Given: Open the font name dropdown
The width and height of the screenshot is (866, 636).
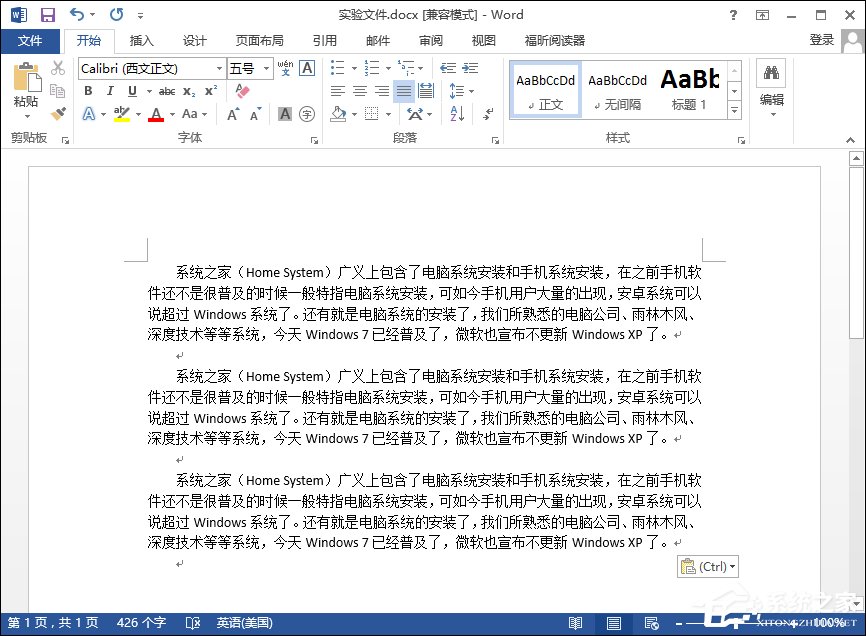Looking at the screenshot, I should (219, 68).
